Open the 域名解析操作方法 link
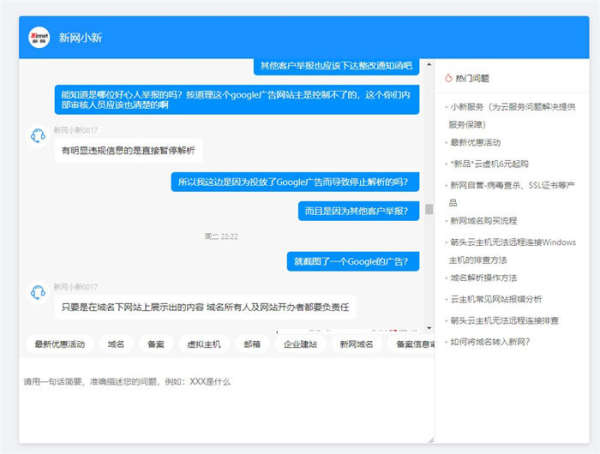 (x=483, y=277)
